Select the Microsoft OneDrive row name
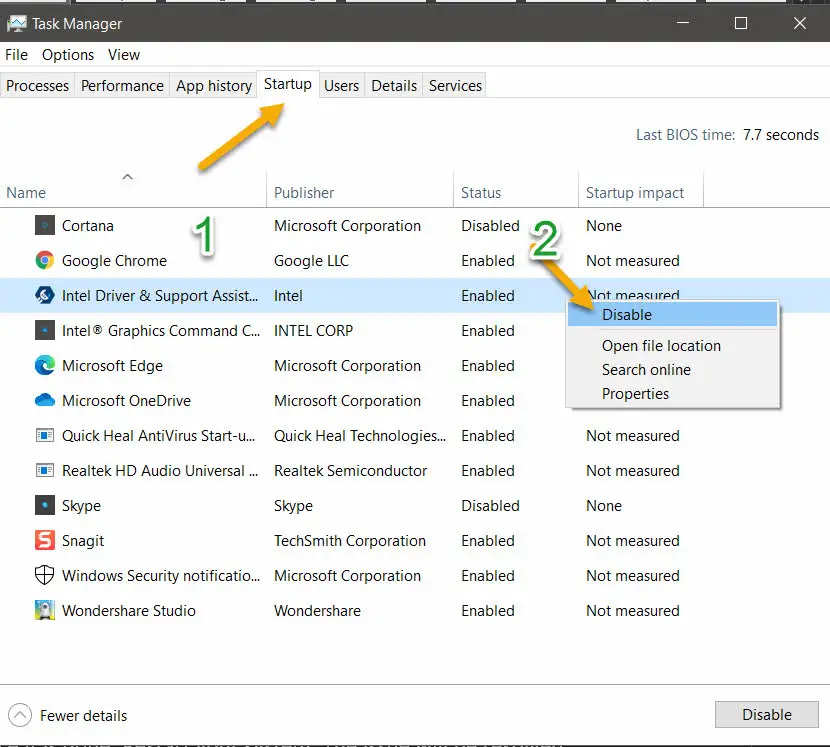Screen dimensions: 830x747 [x=126, y=400]
